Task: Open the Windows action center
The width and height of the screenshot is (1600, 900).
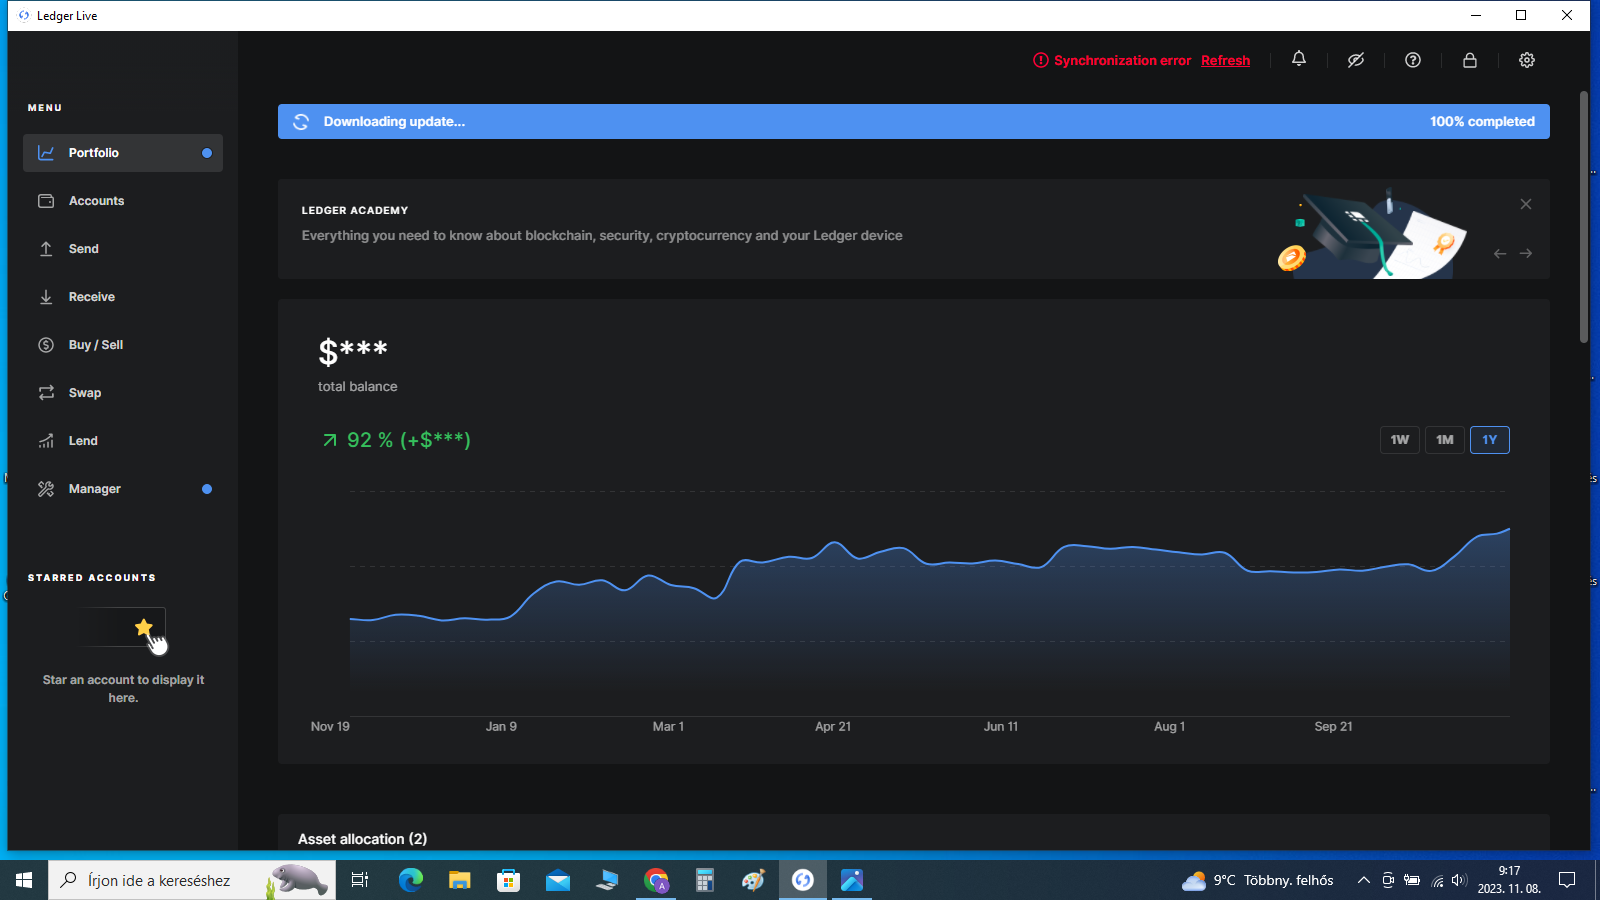Action: tap(1567, 880)
